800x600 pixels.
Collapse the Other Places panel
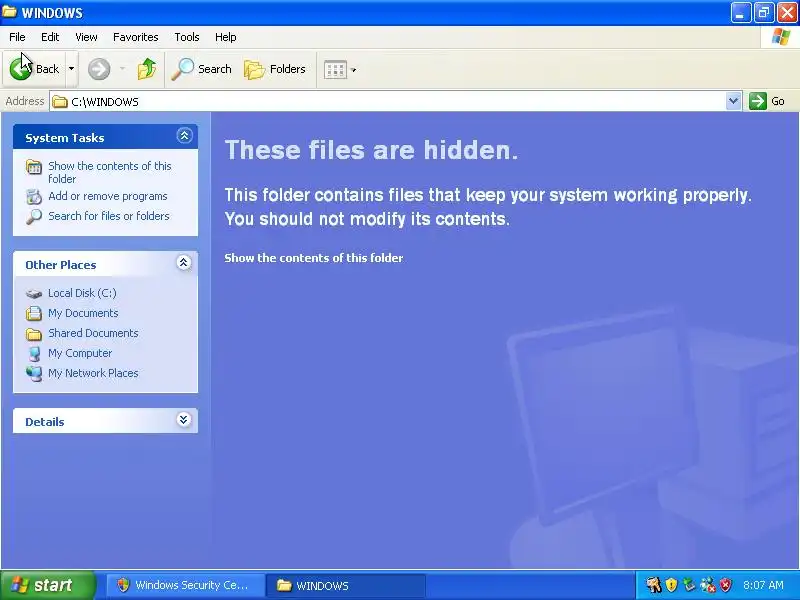pyautogui.click(x=184, y=263)
